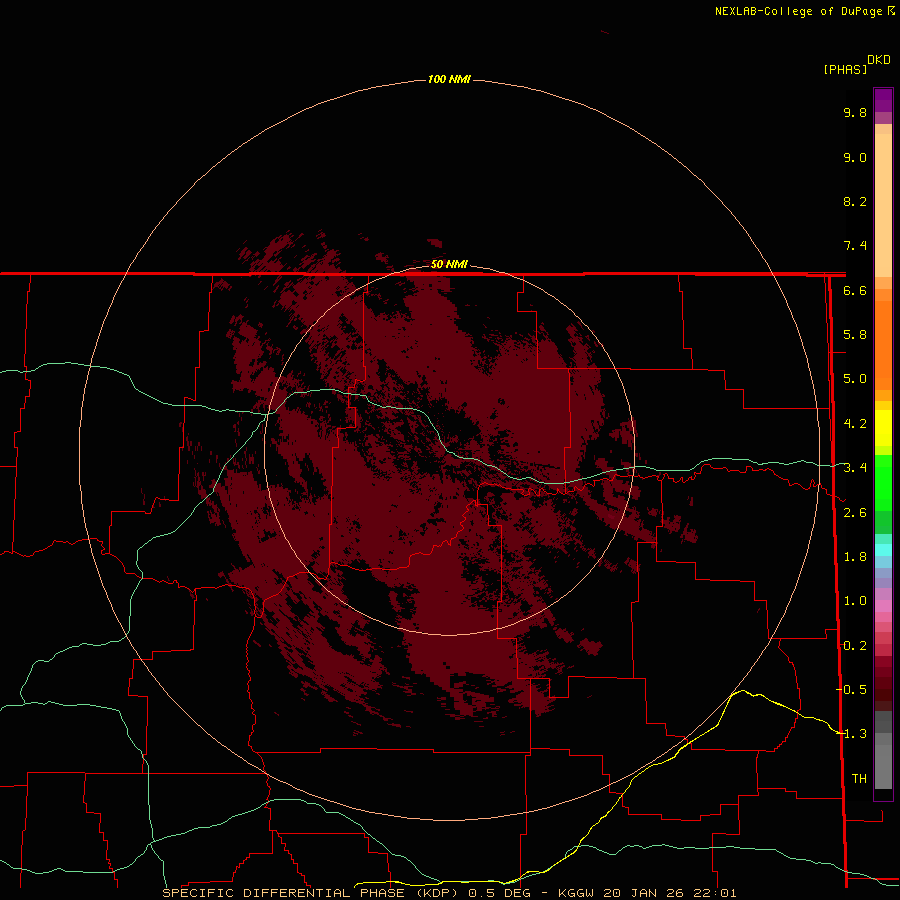Click the 0.2 color scale value
The height and width of the screenshot is (900, 900).
pyautogui.click(x=855, y=646)
